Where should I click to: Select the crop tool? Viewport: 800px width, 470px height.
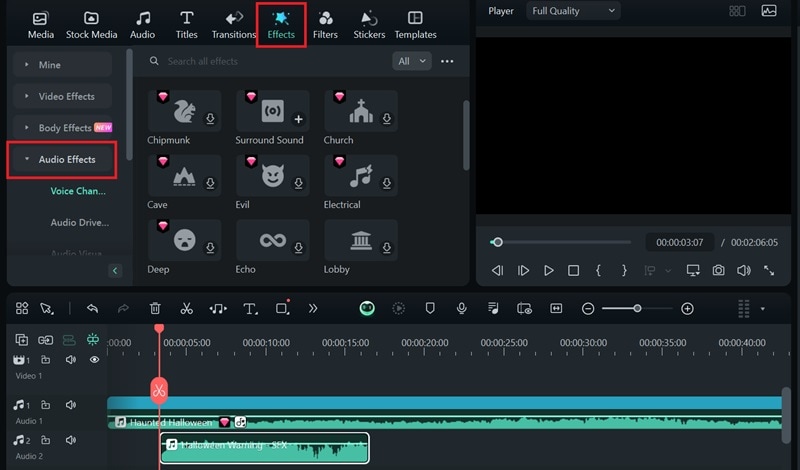click(x=282, y=308)
